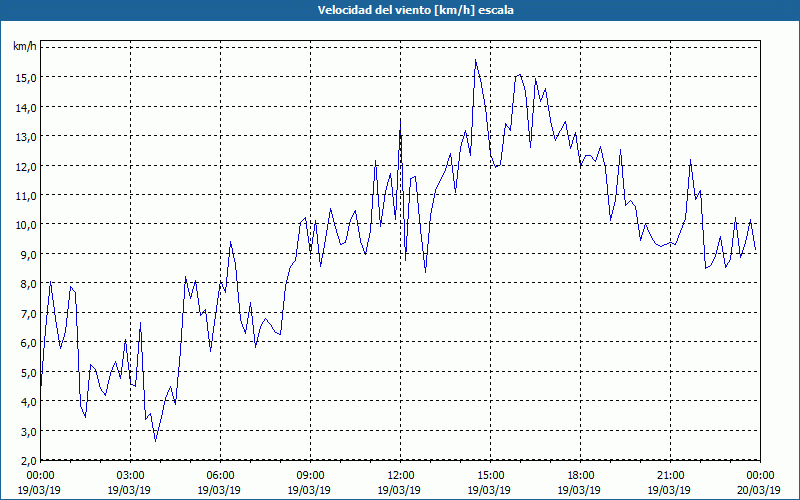Click the lowest wind speed dip before 04:00
The height and width of the screenshot is (500, 800).
[x=156, y=440]
